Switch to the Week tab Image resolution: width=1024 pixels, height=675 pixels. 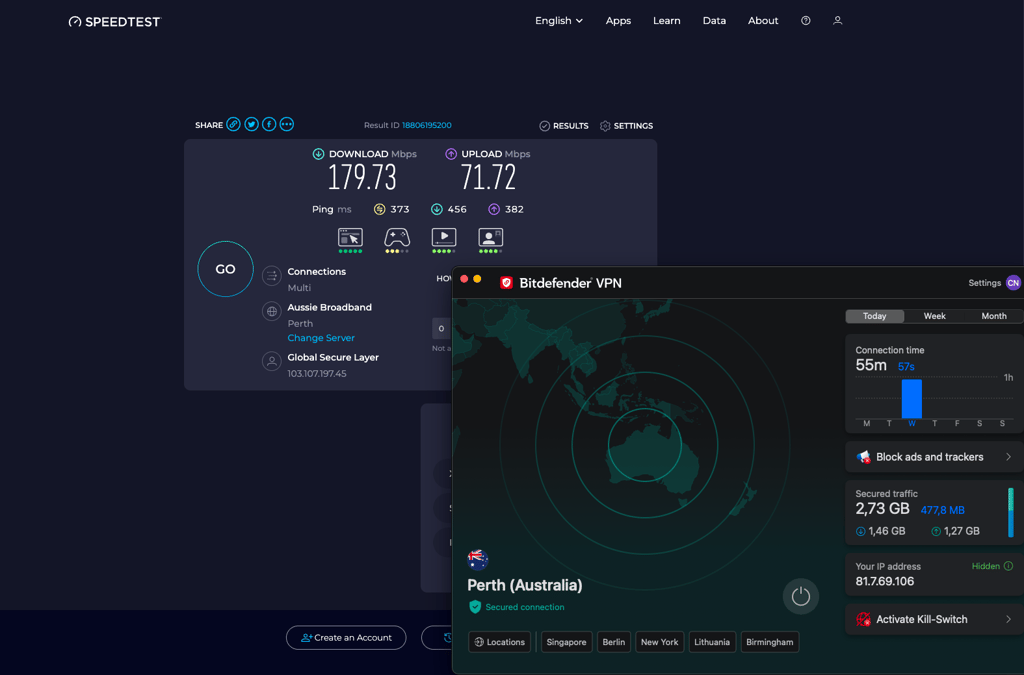click(935, 316)
